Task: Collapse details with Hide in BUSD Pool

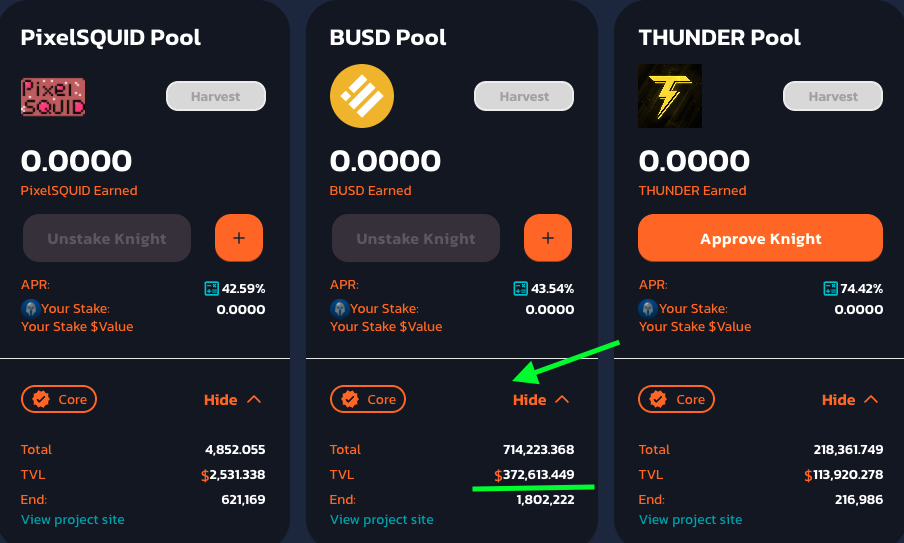Action: coord(541,399)
